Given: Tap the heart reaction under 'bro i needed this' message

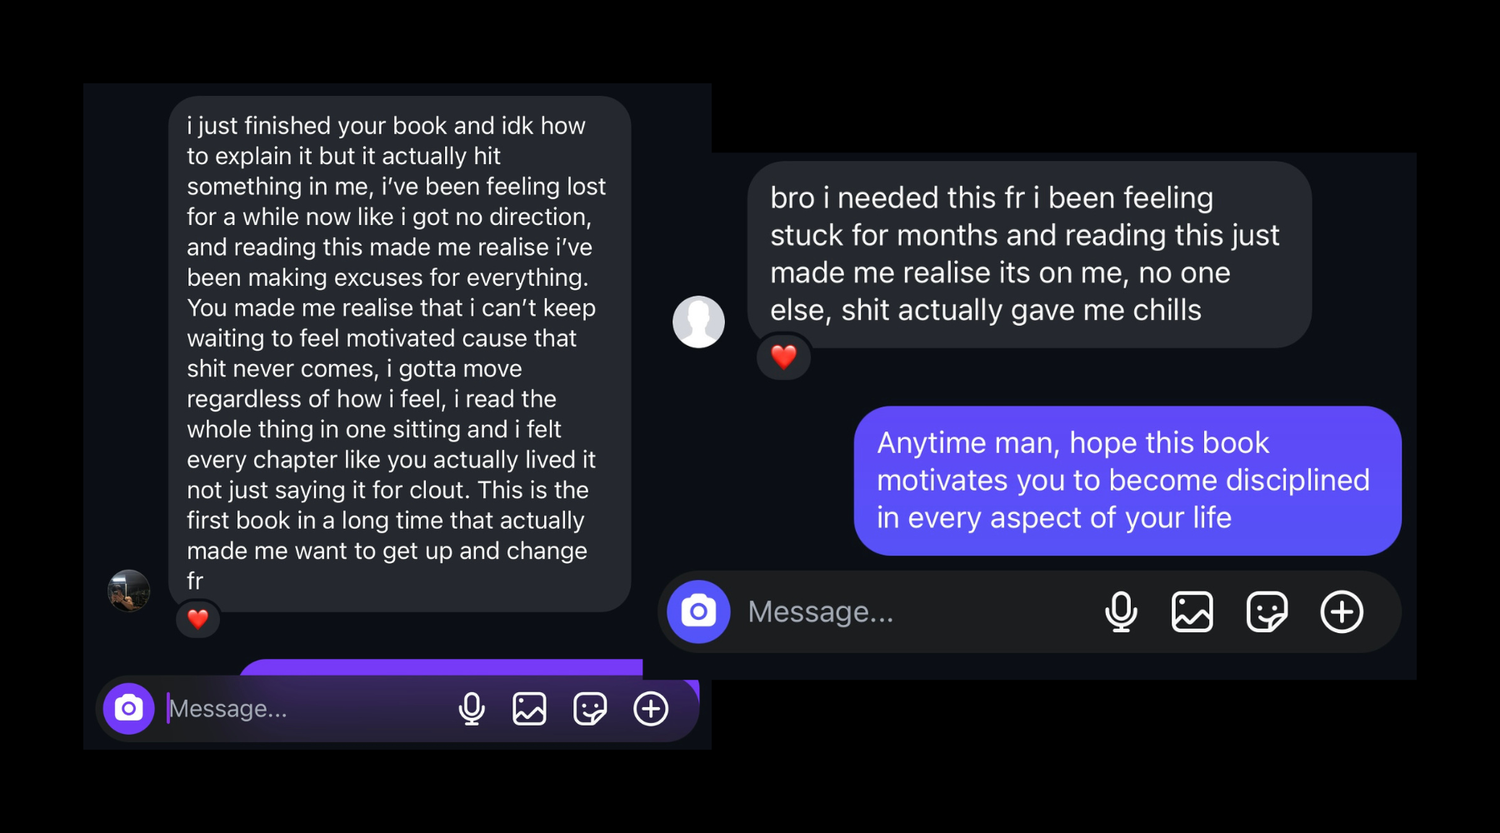Looking at the screenshot, I should pos(783,356).
